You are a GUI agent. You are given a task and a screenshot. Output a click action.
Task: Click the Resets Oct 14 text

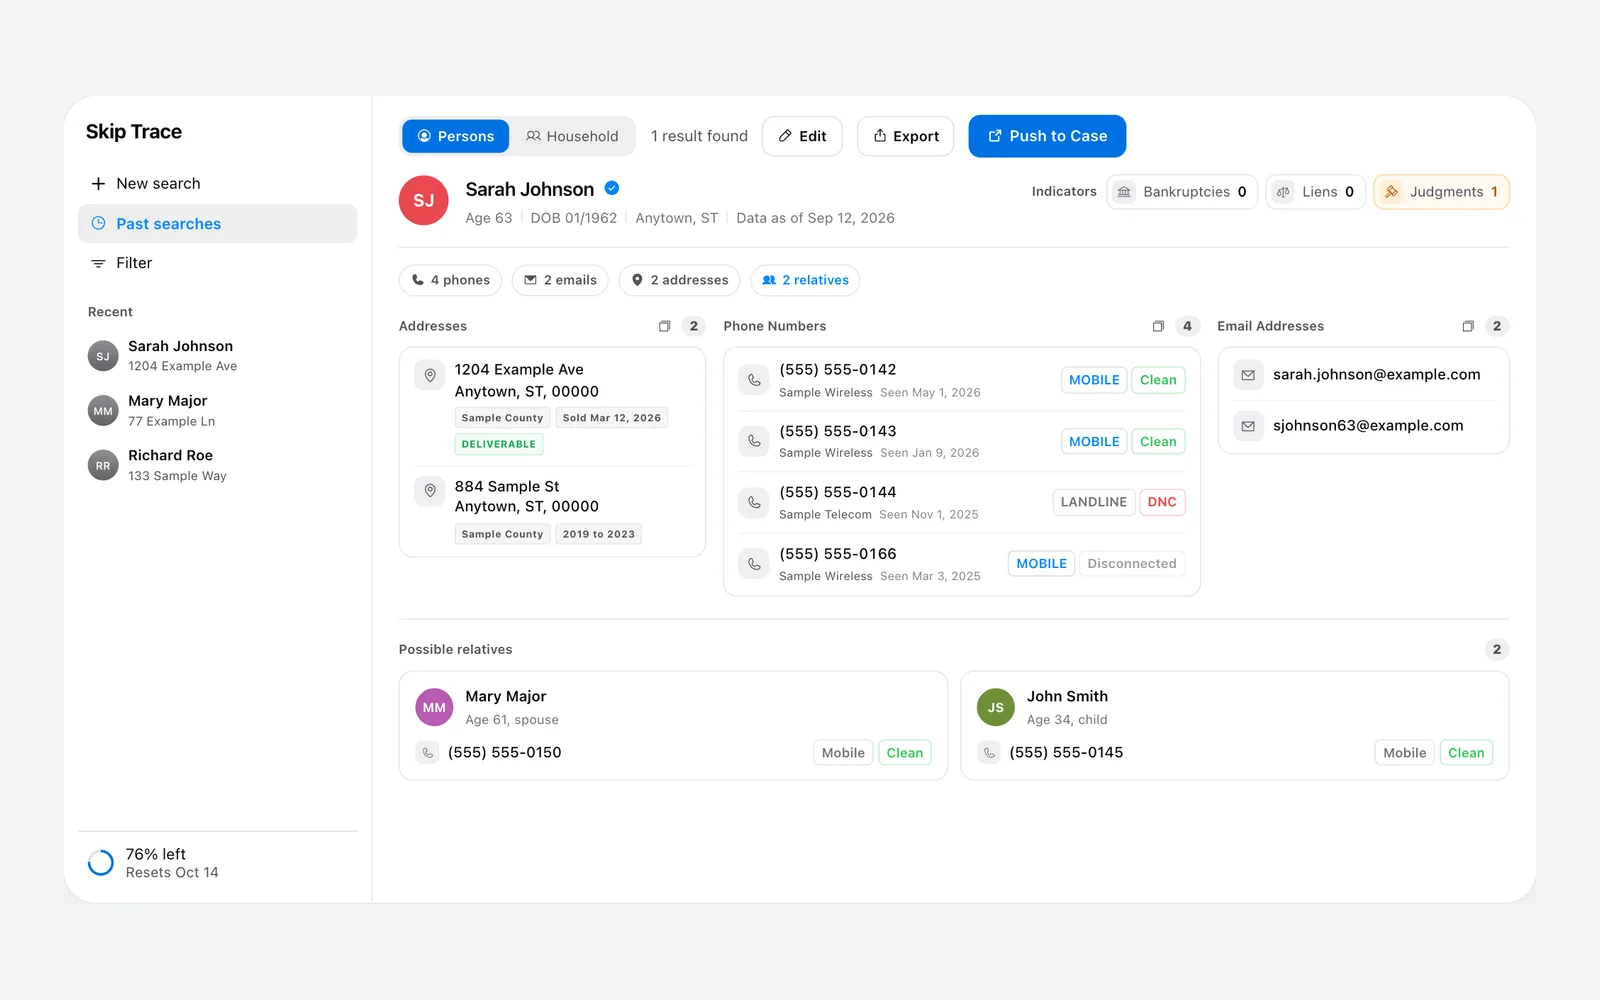[x=172, y=873]
